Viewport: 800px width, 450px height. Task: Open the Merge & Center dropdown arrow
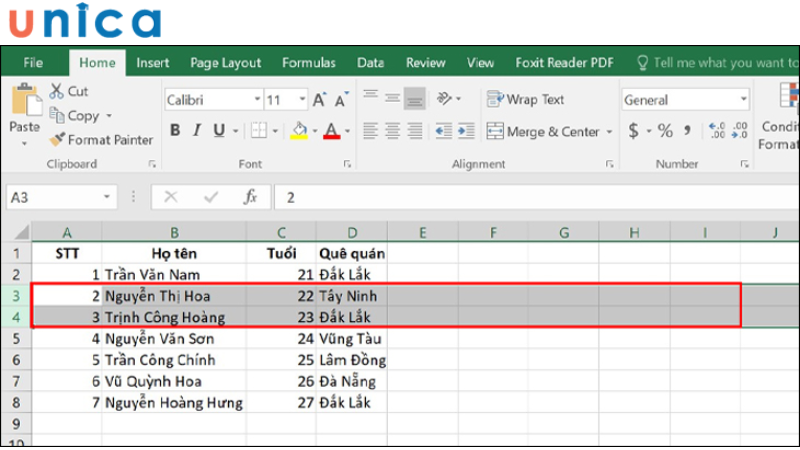[x=608, y=132]
